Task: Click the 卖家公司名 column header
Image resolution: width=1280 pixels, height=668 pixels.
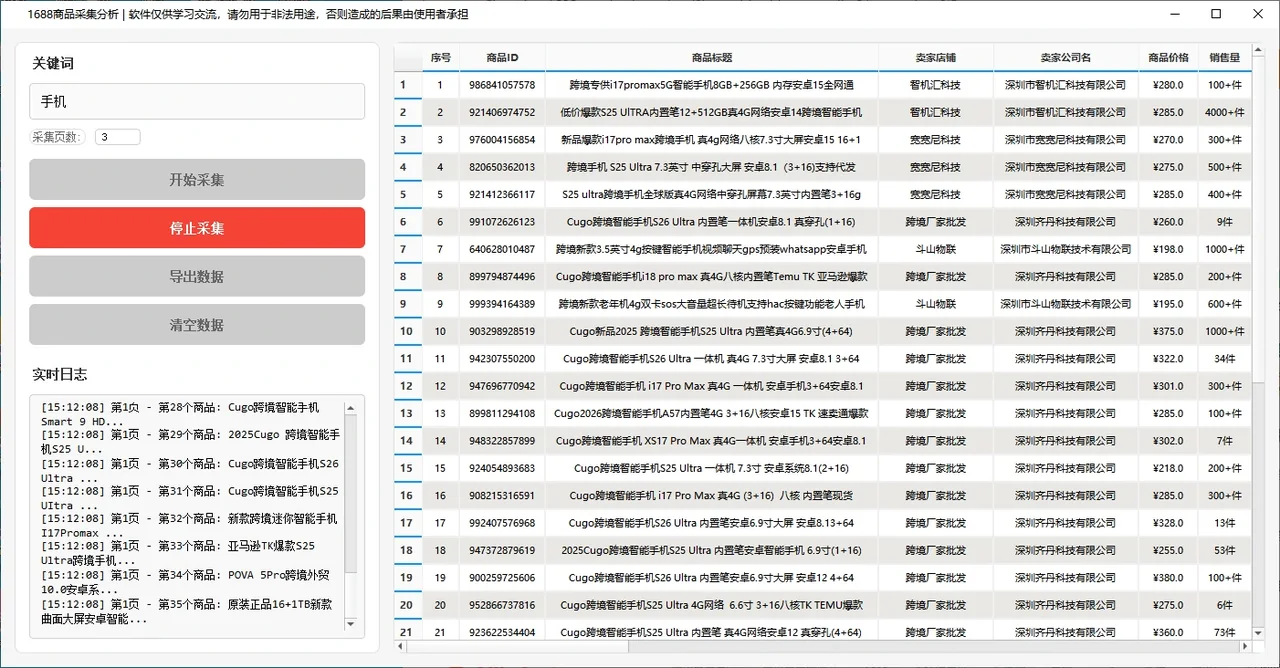Action: [1066, 57]
